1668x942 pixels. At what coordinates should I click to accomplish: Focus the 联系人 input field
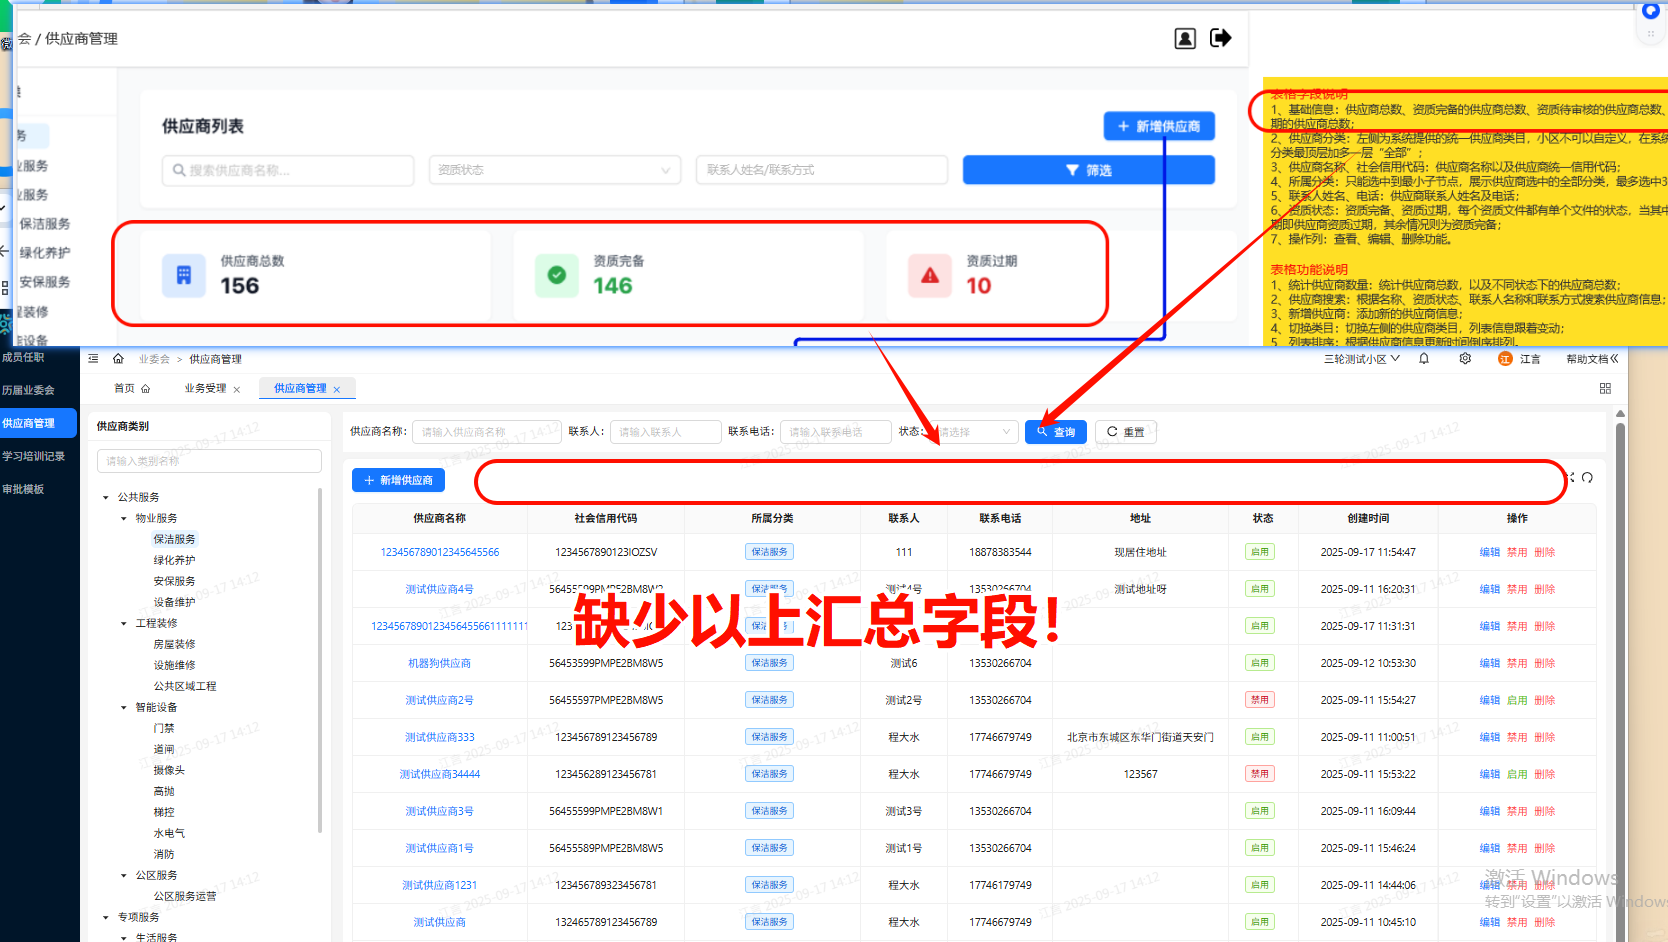(x=665, y=432)
